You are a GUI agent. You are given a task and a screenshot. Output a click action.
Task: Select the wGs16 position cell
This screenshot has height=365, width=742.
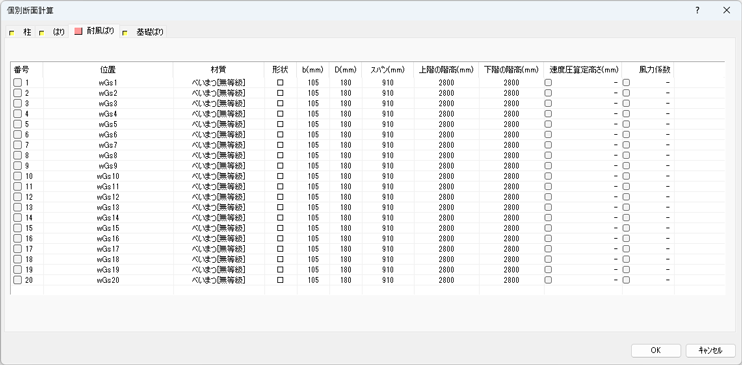108,238
